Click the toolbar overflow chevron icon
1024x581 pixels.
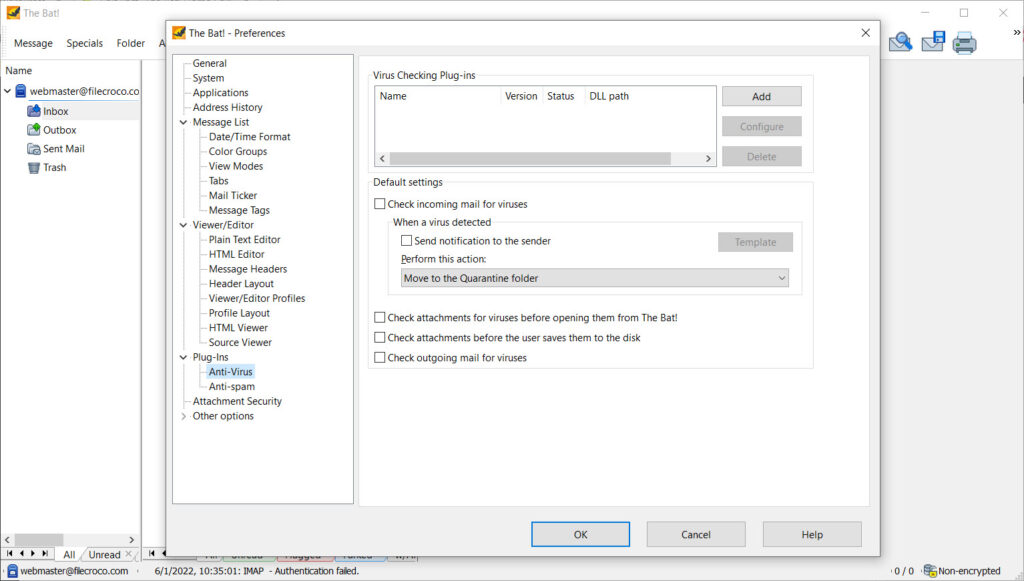(x=1017, y=32)
